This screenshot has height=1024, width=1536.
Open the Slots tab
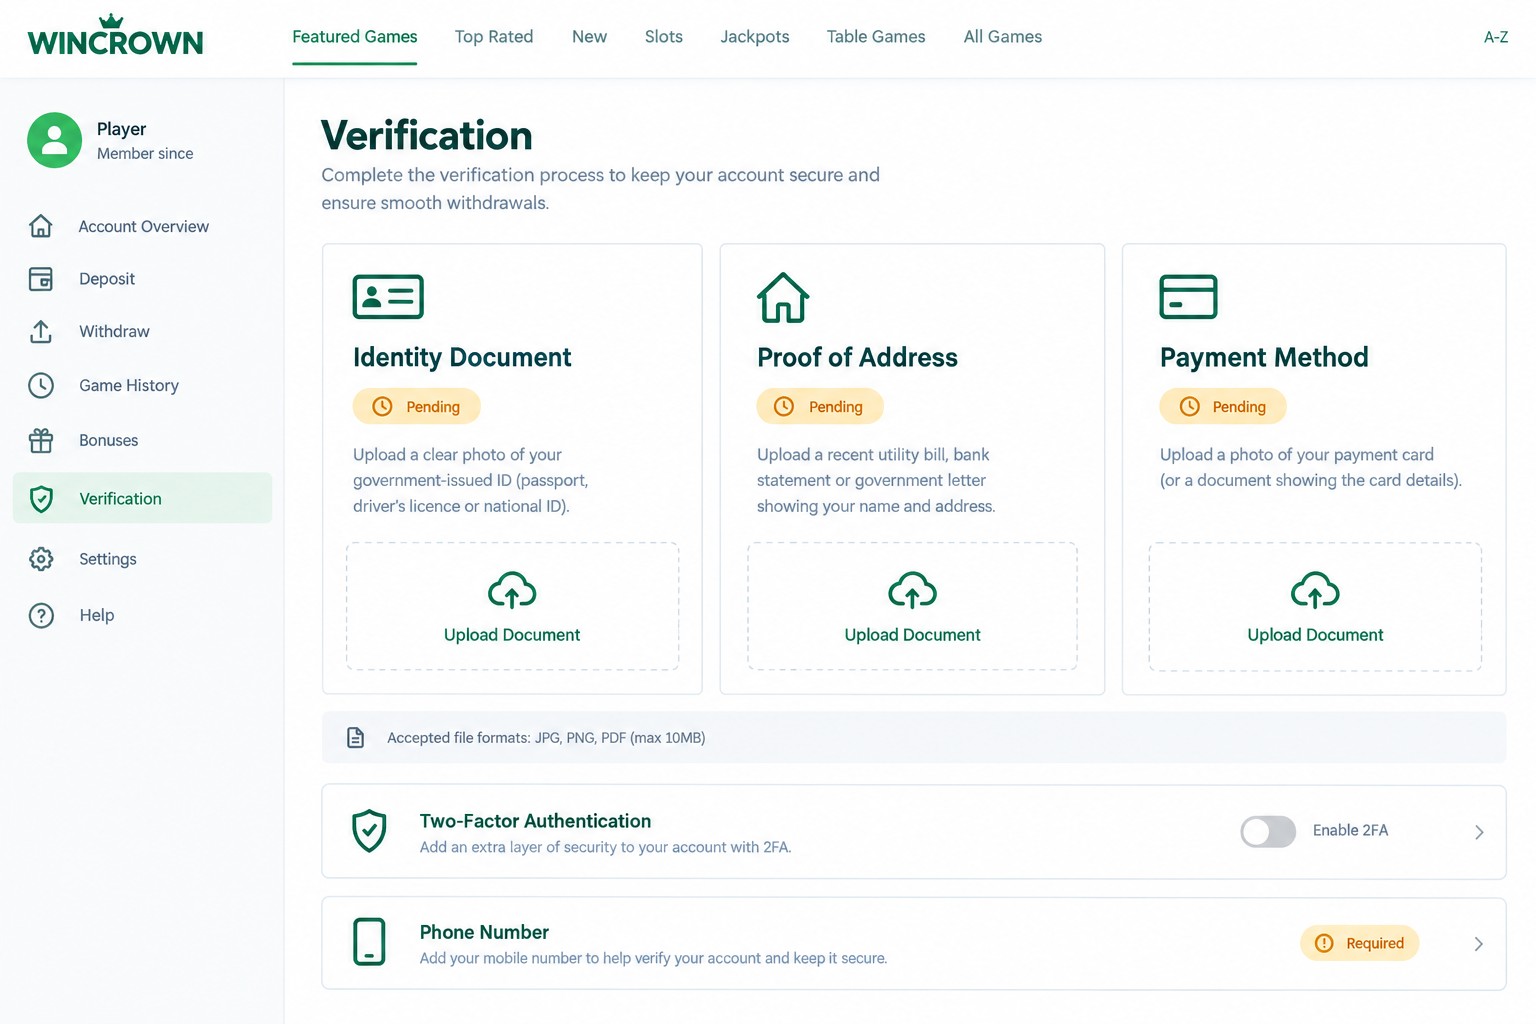click(664, 37)
